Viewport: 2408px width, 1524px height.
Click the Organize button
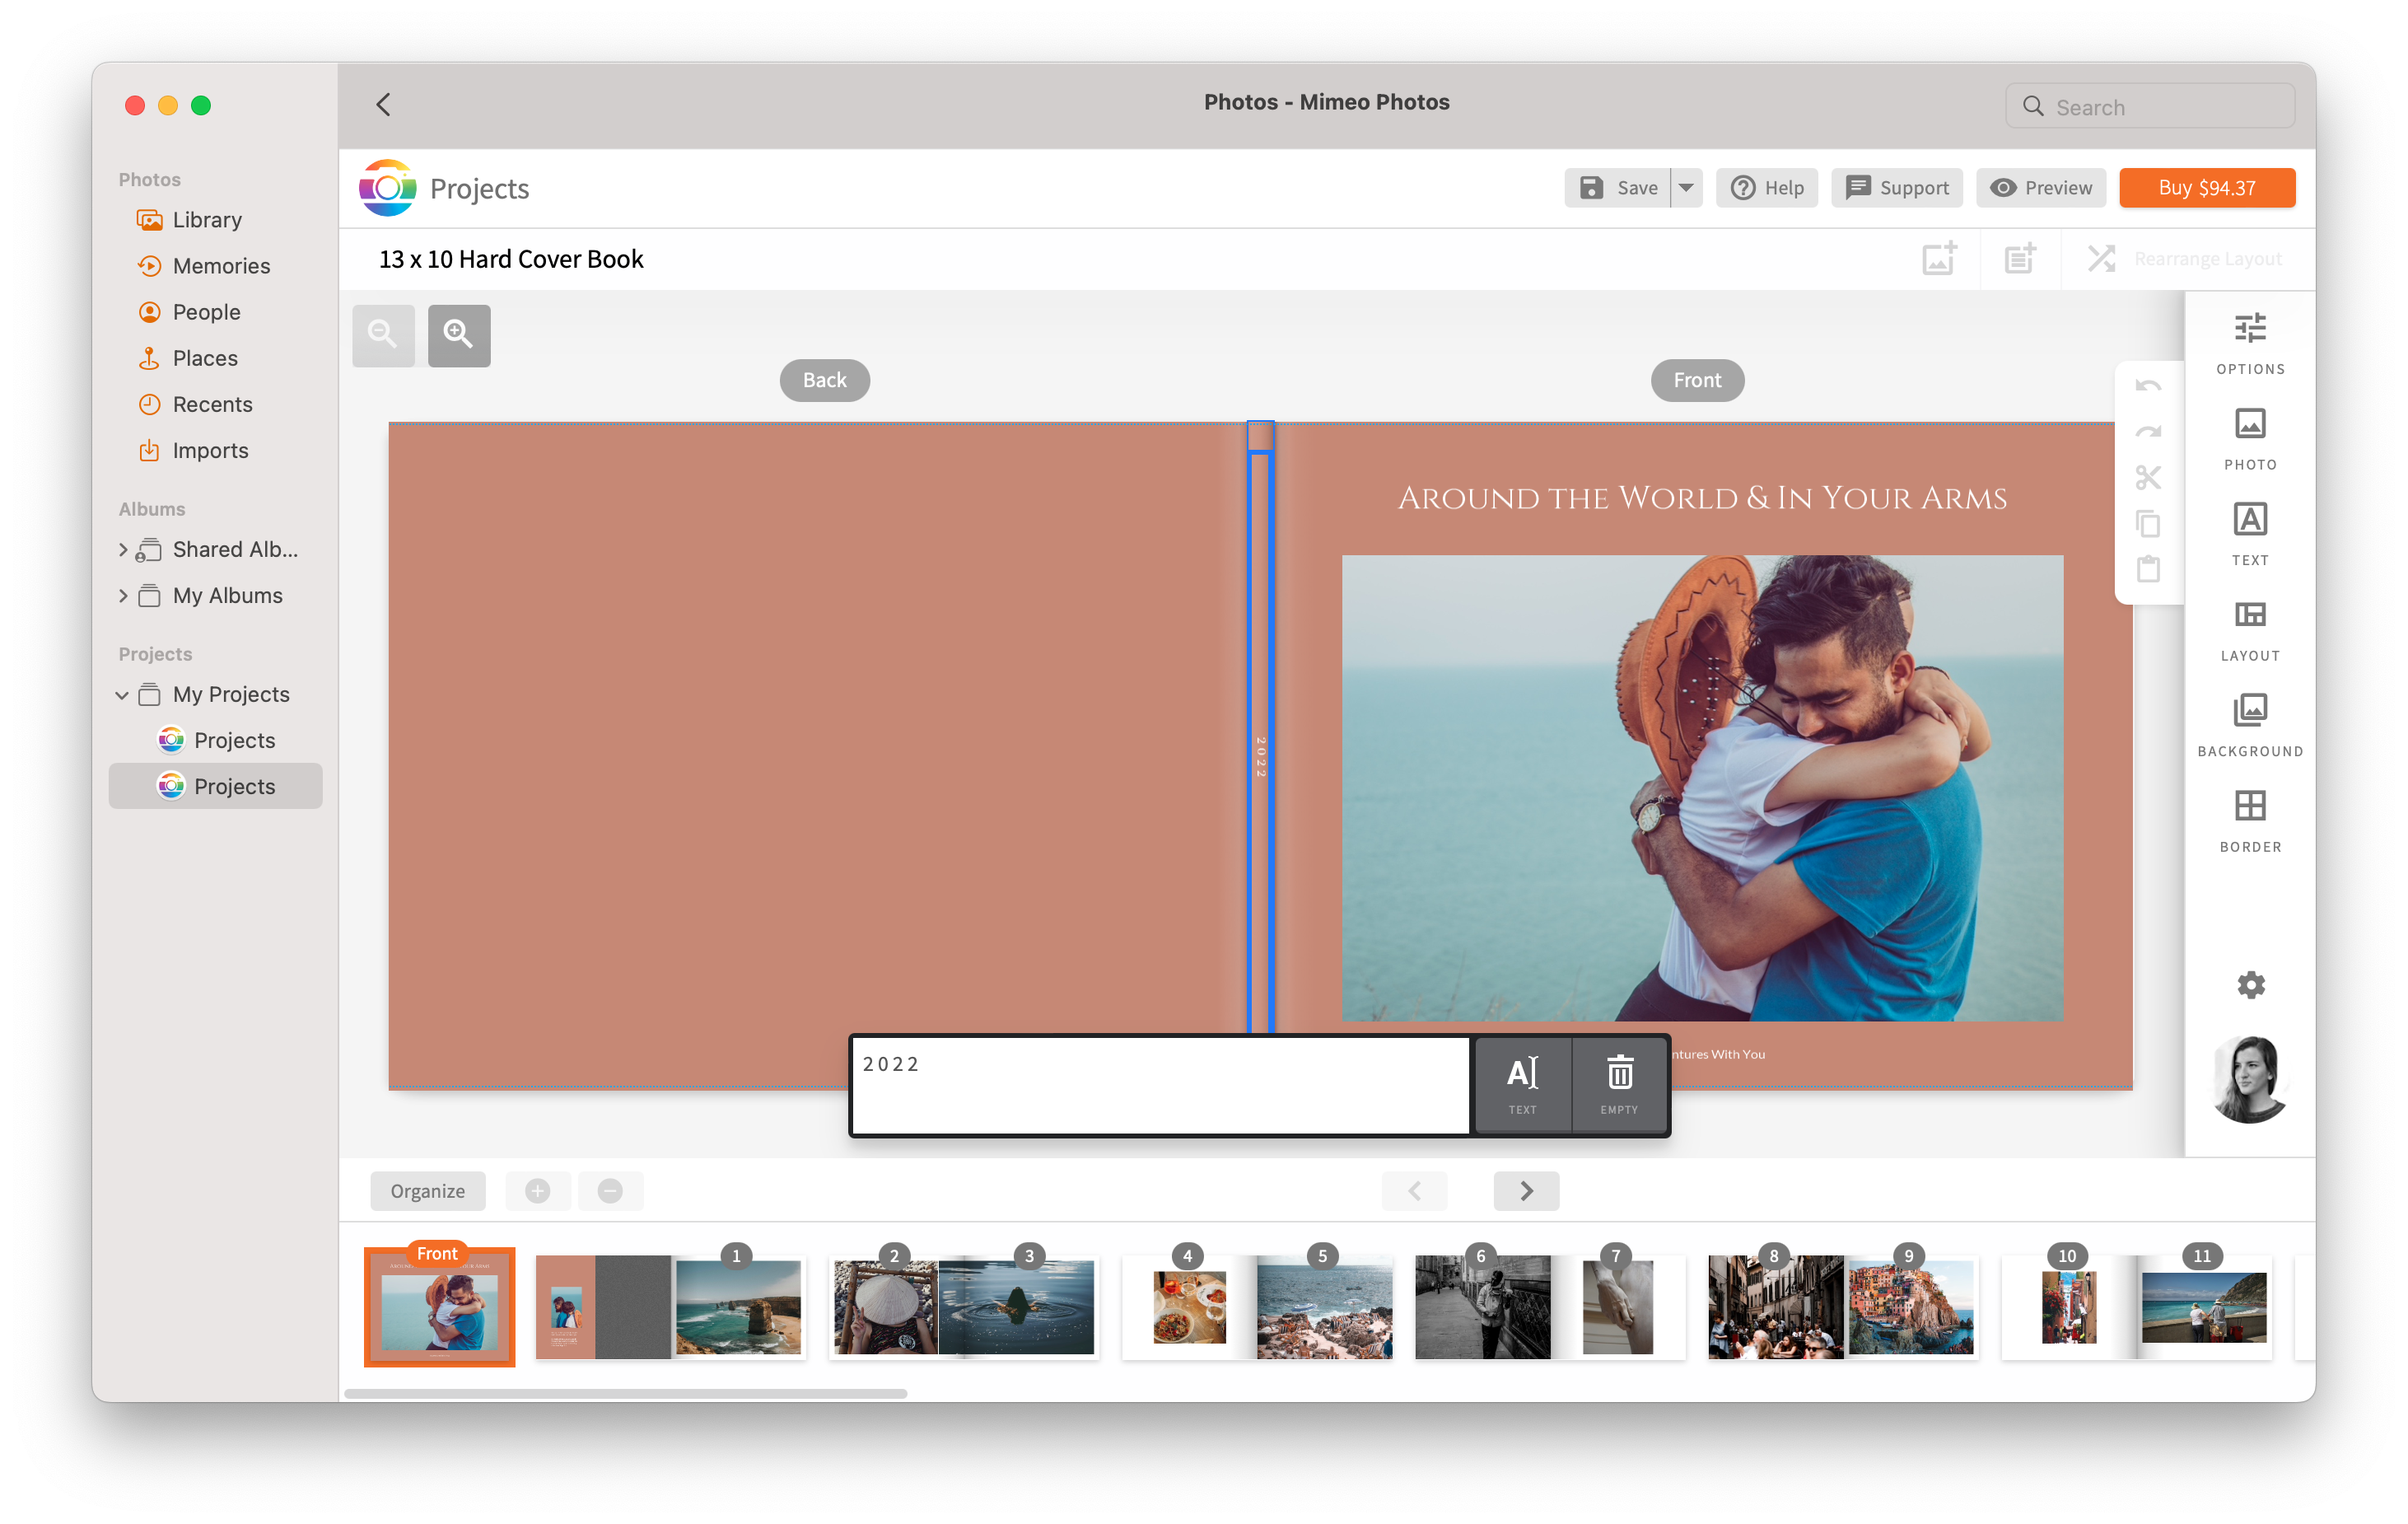point(427,1191)
